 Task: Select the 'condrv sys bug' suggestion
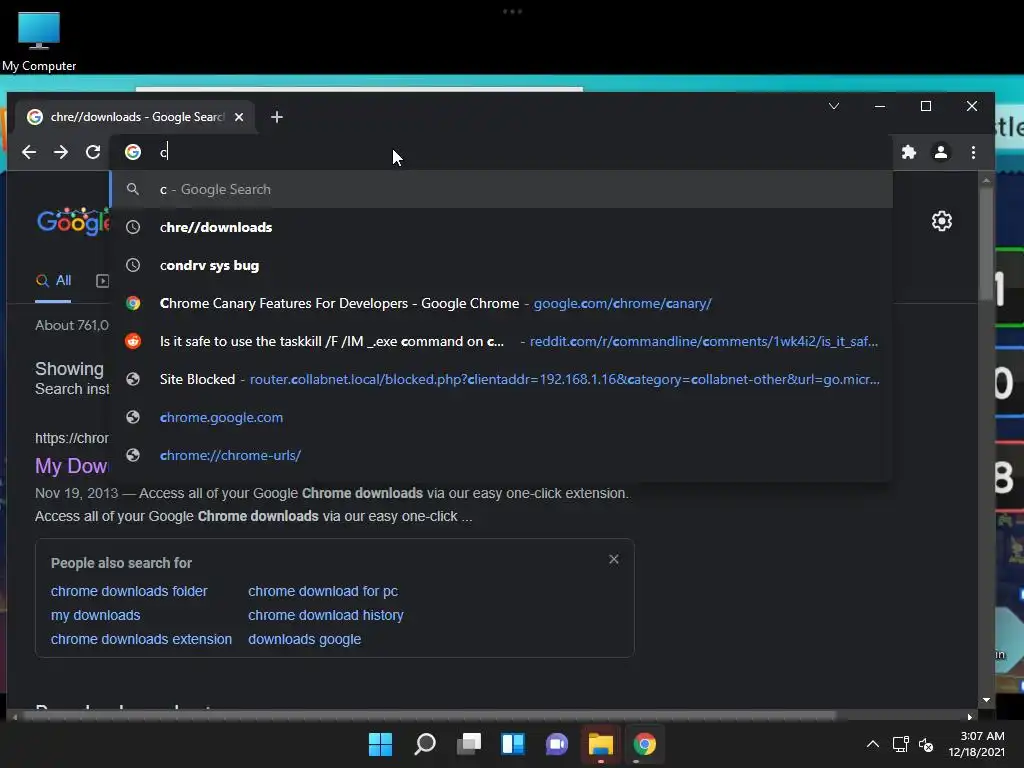[x=502, y=265]
